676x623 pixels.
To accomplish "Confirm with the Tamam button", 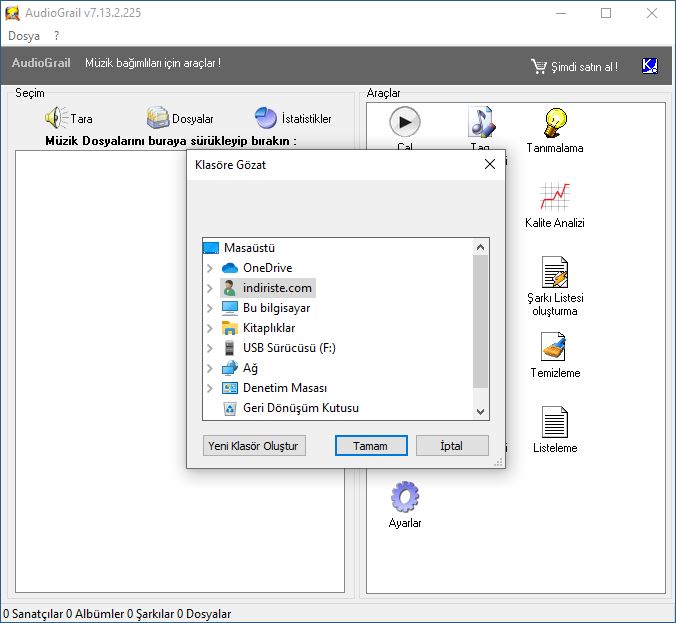I will [x=371, y=445].
